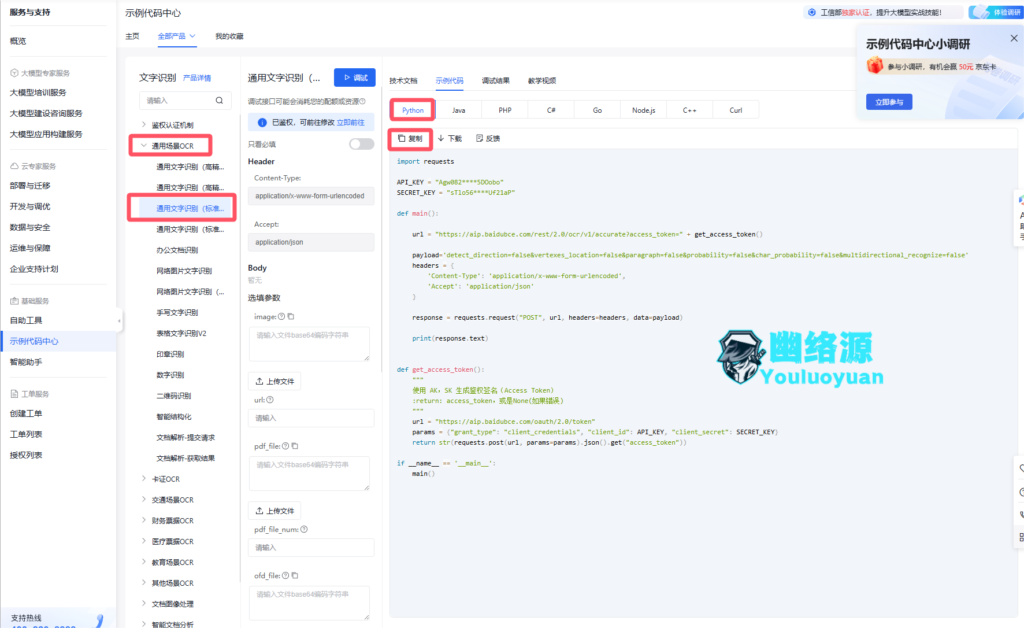1024x628 pixels.
Task: Open the 全部产品 dropdown in top nav
Action: coord(176,37)
